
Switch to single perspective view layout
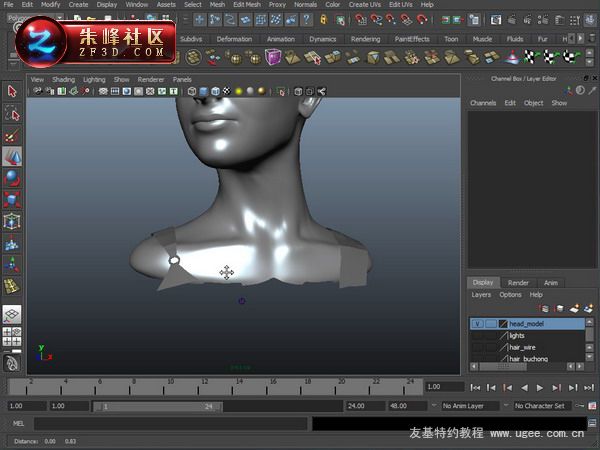[x=12, y=315]
